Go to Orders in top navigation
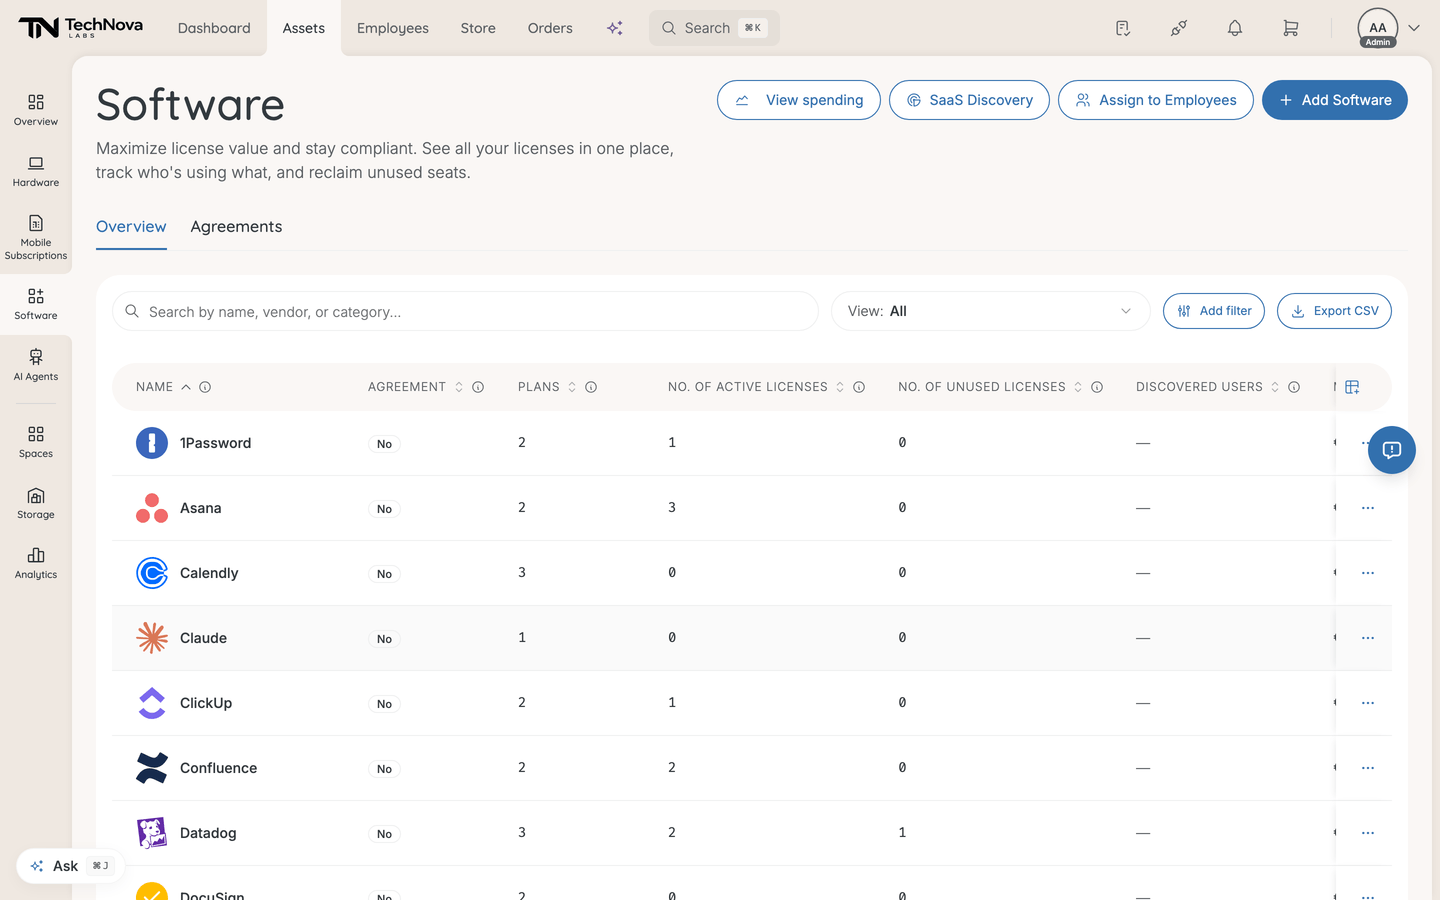1440x900 pixels. click(x=550, y=28)
